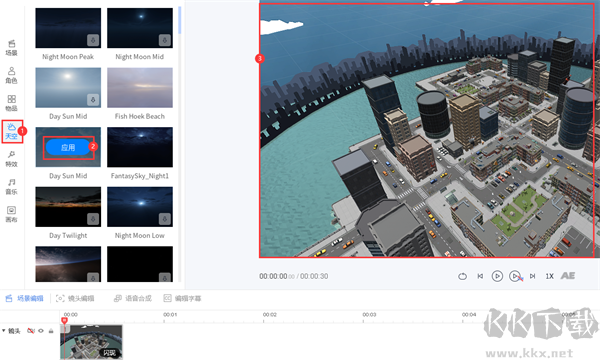Click the 00:01 mark on timeline ruler

pos(170,314)
